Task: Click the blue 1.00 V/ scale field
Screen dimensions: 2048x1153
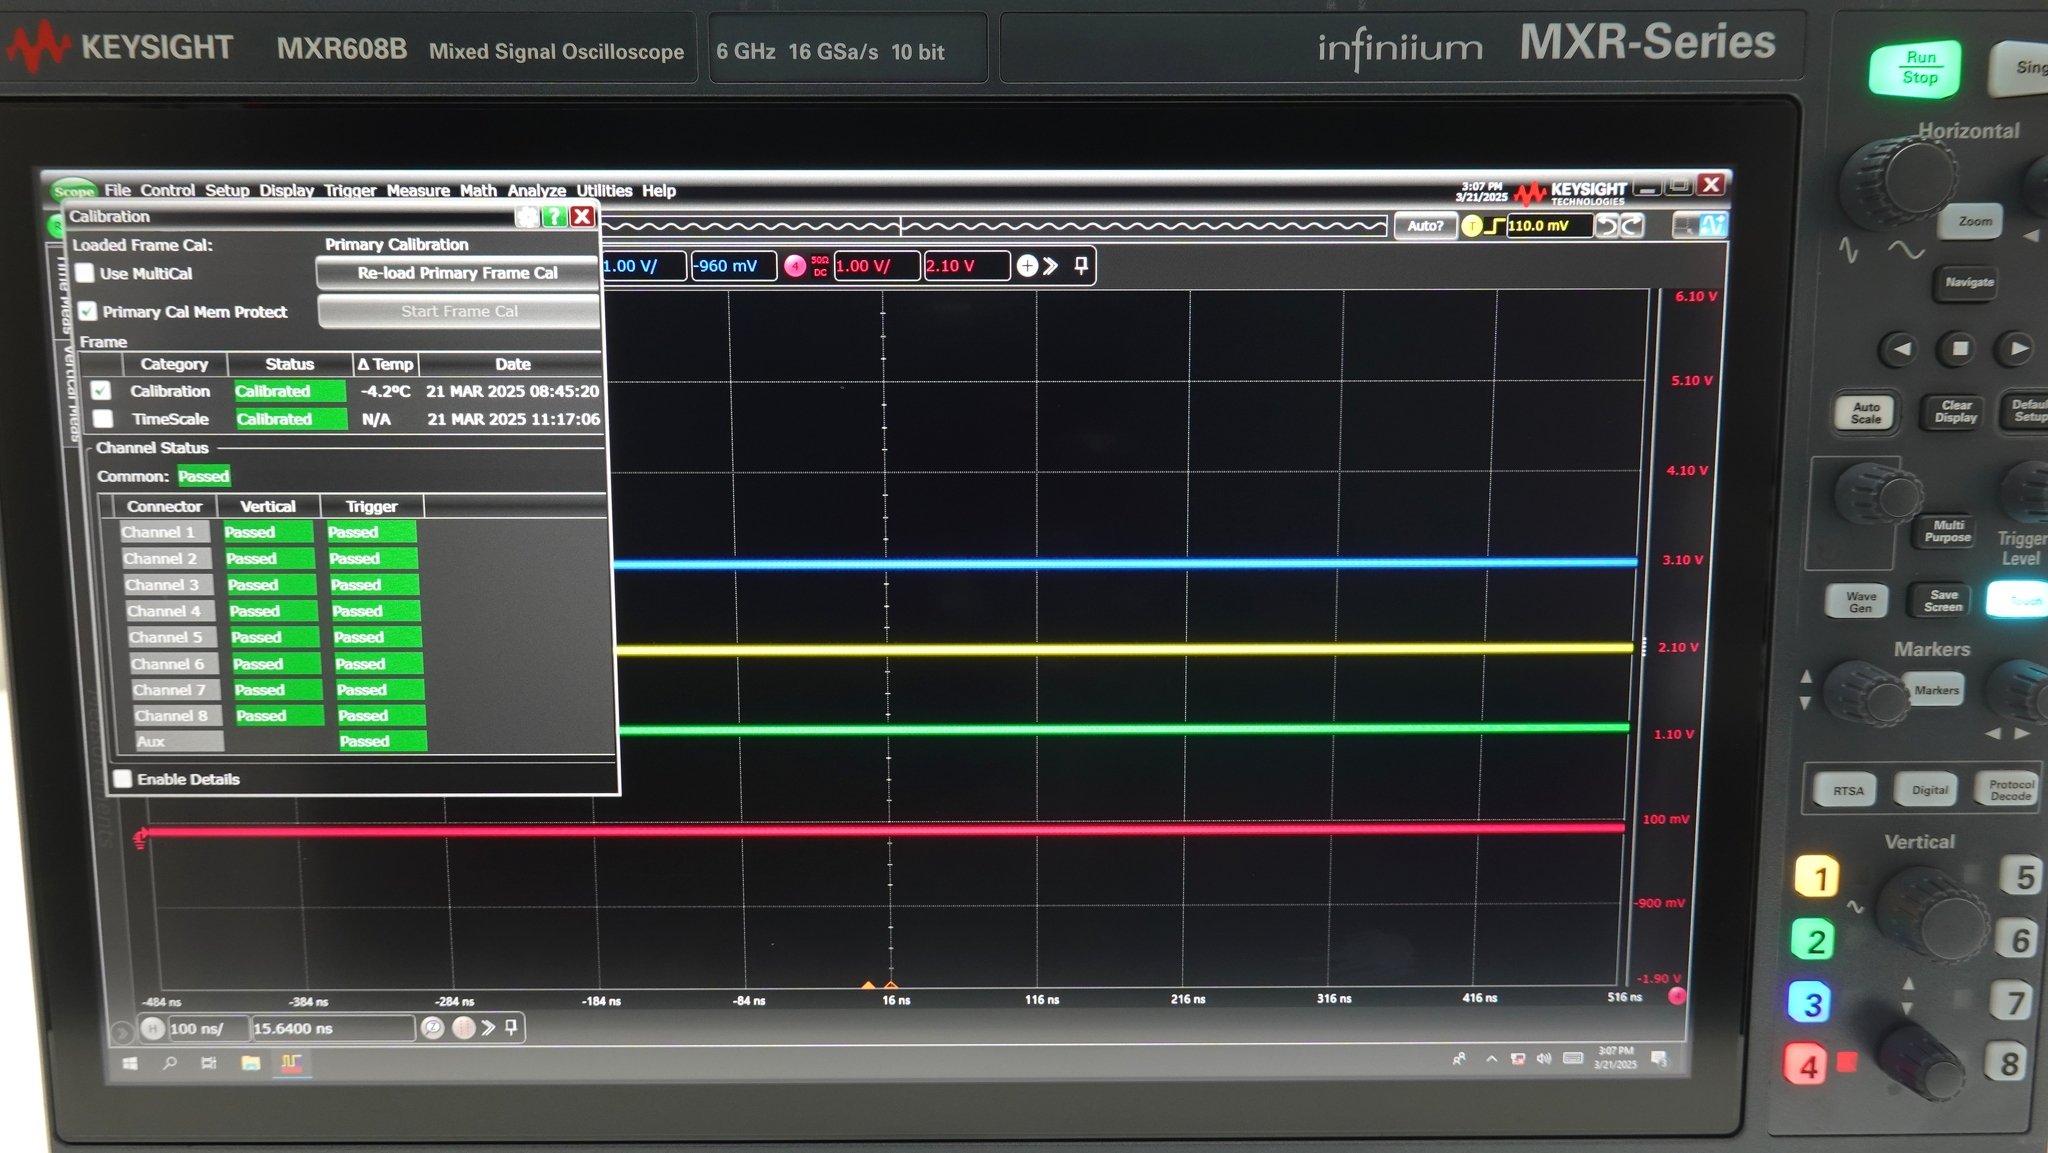Action: click(x=643, y=266)
